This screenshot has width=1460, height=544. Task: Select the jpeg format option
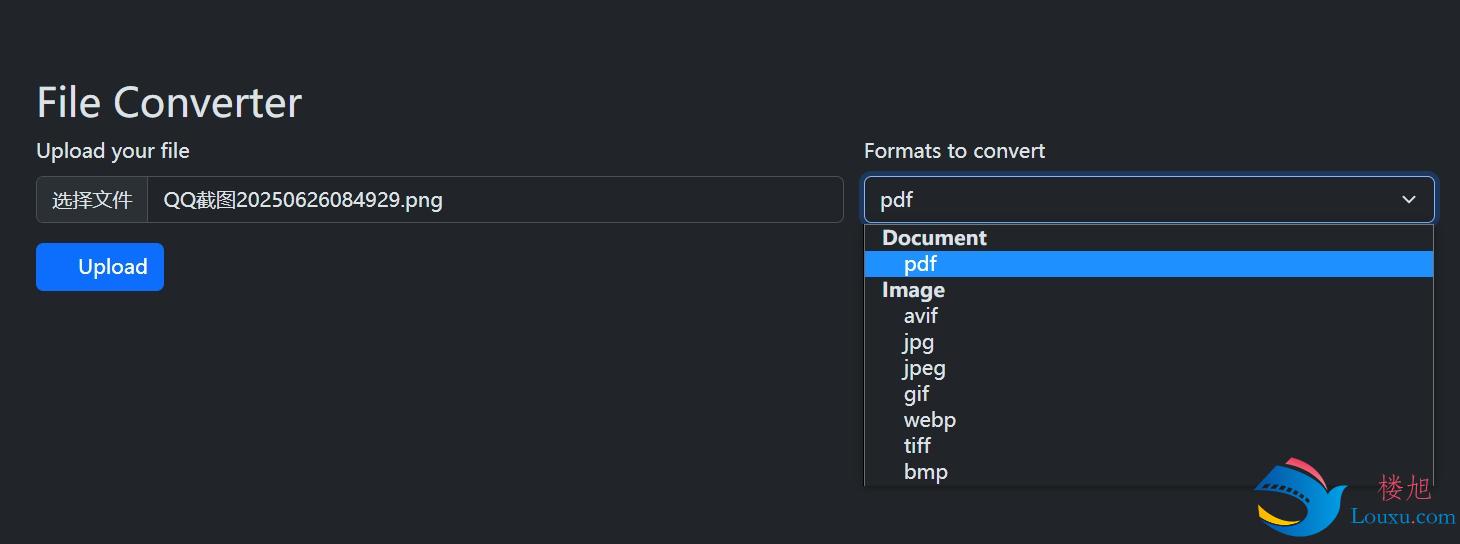1149,368
